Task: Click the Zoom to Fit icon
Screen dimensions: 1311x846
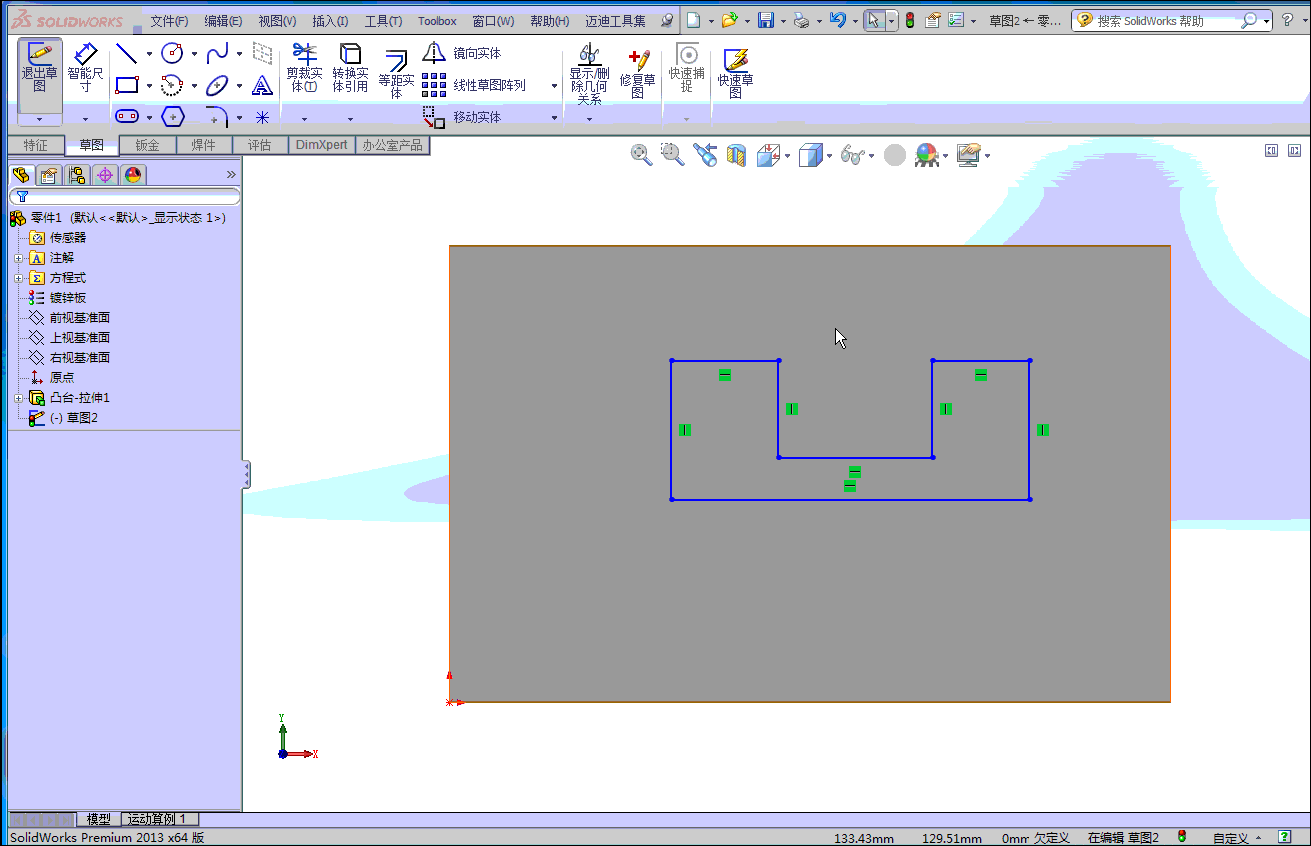Action: (641, 155)
